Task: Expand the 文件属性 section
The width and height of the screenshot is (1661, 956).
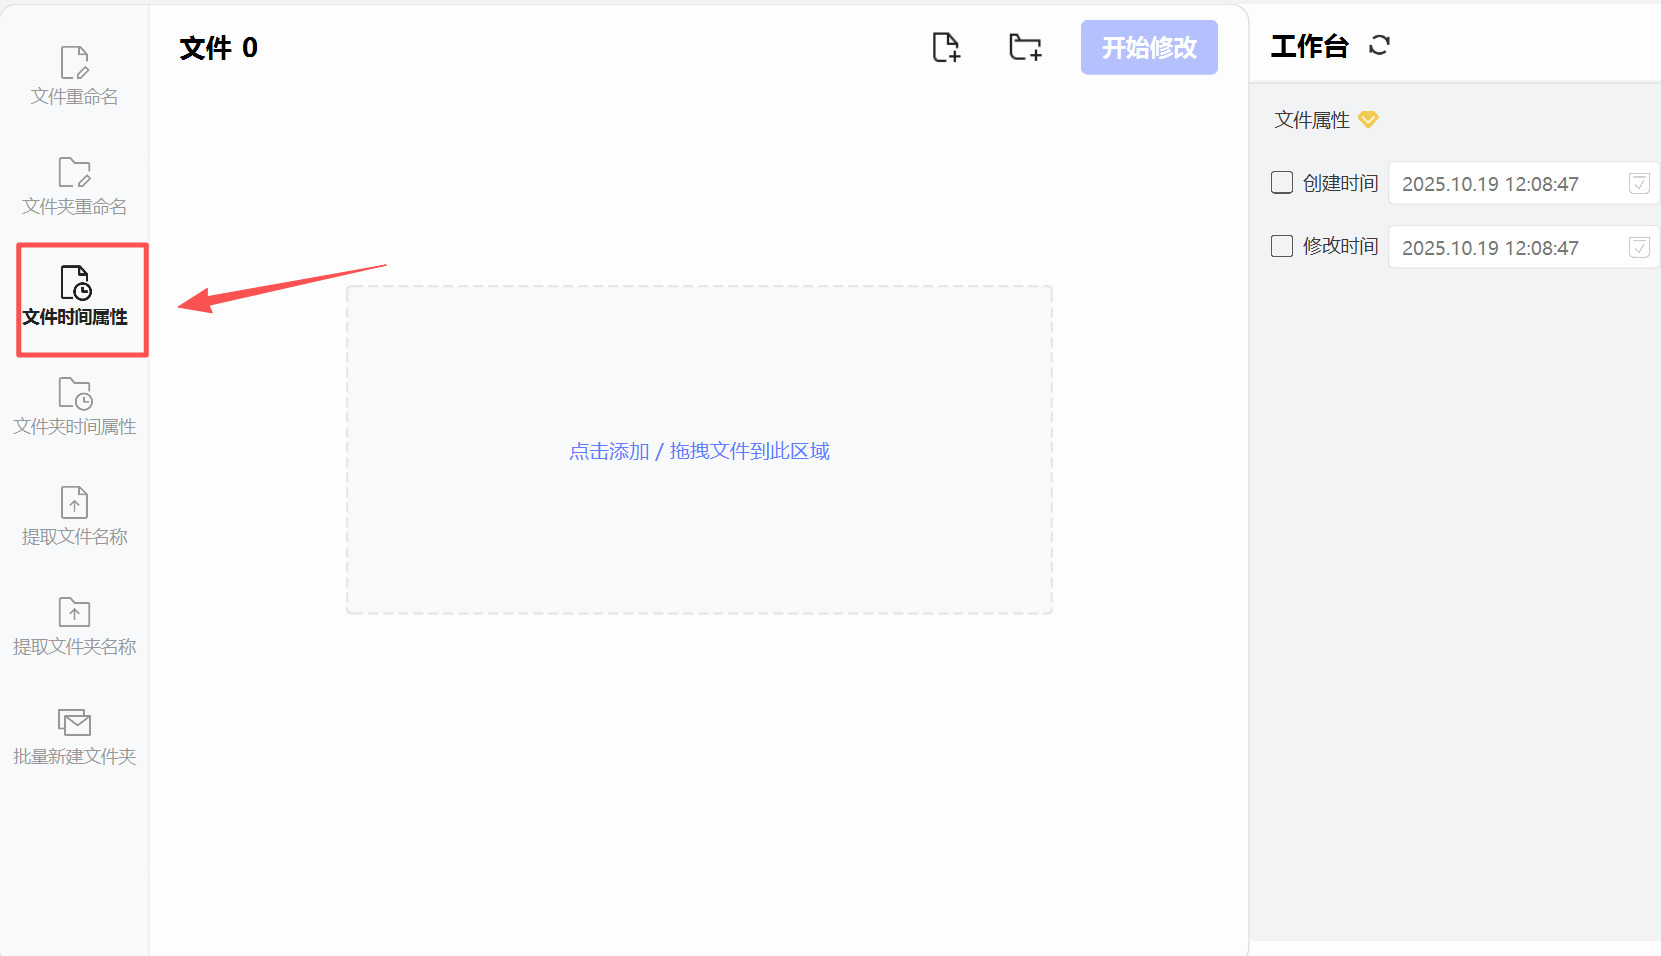Action: [1313, 119]
